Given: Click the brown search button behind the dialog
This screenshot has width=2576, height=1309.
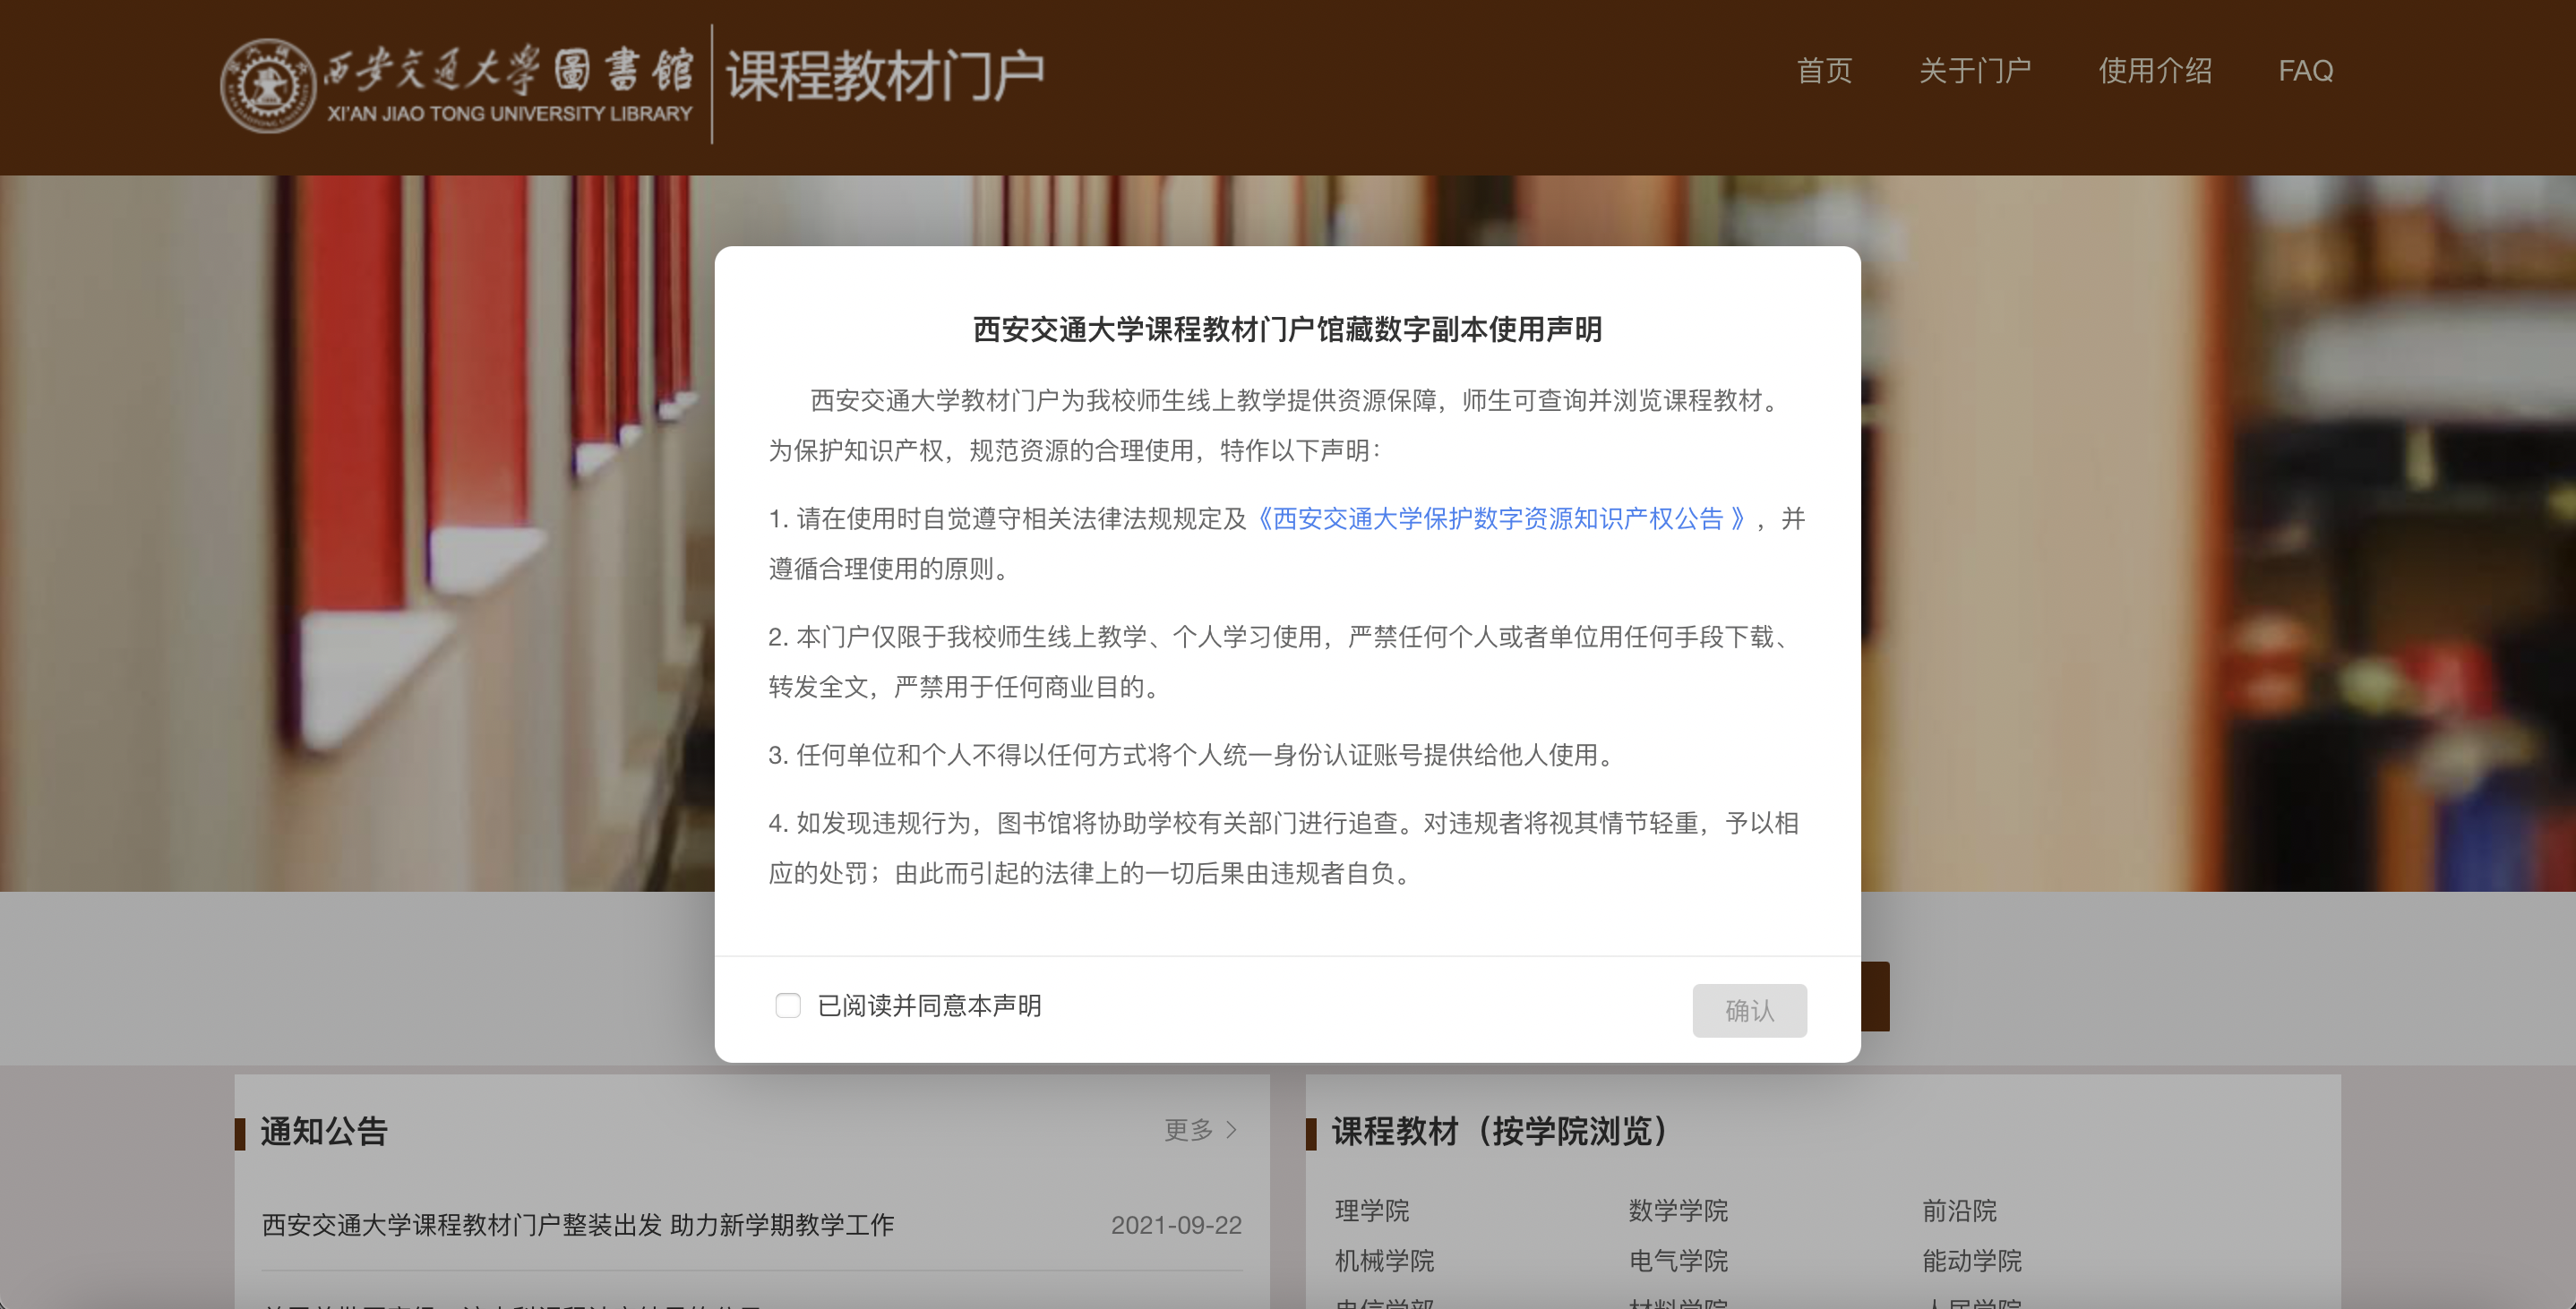Looking at the screenshot, I should click(1875, 996).
